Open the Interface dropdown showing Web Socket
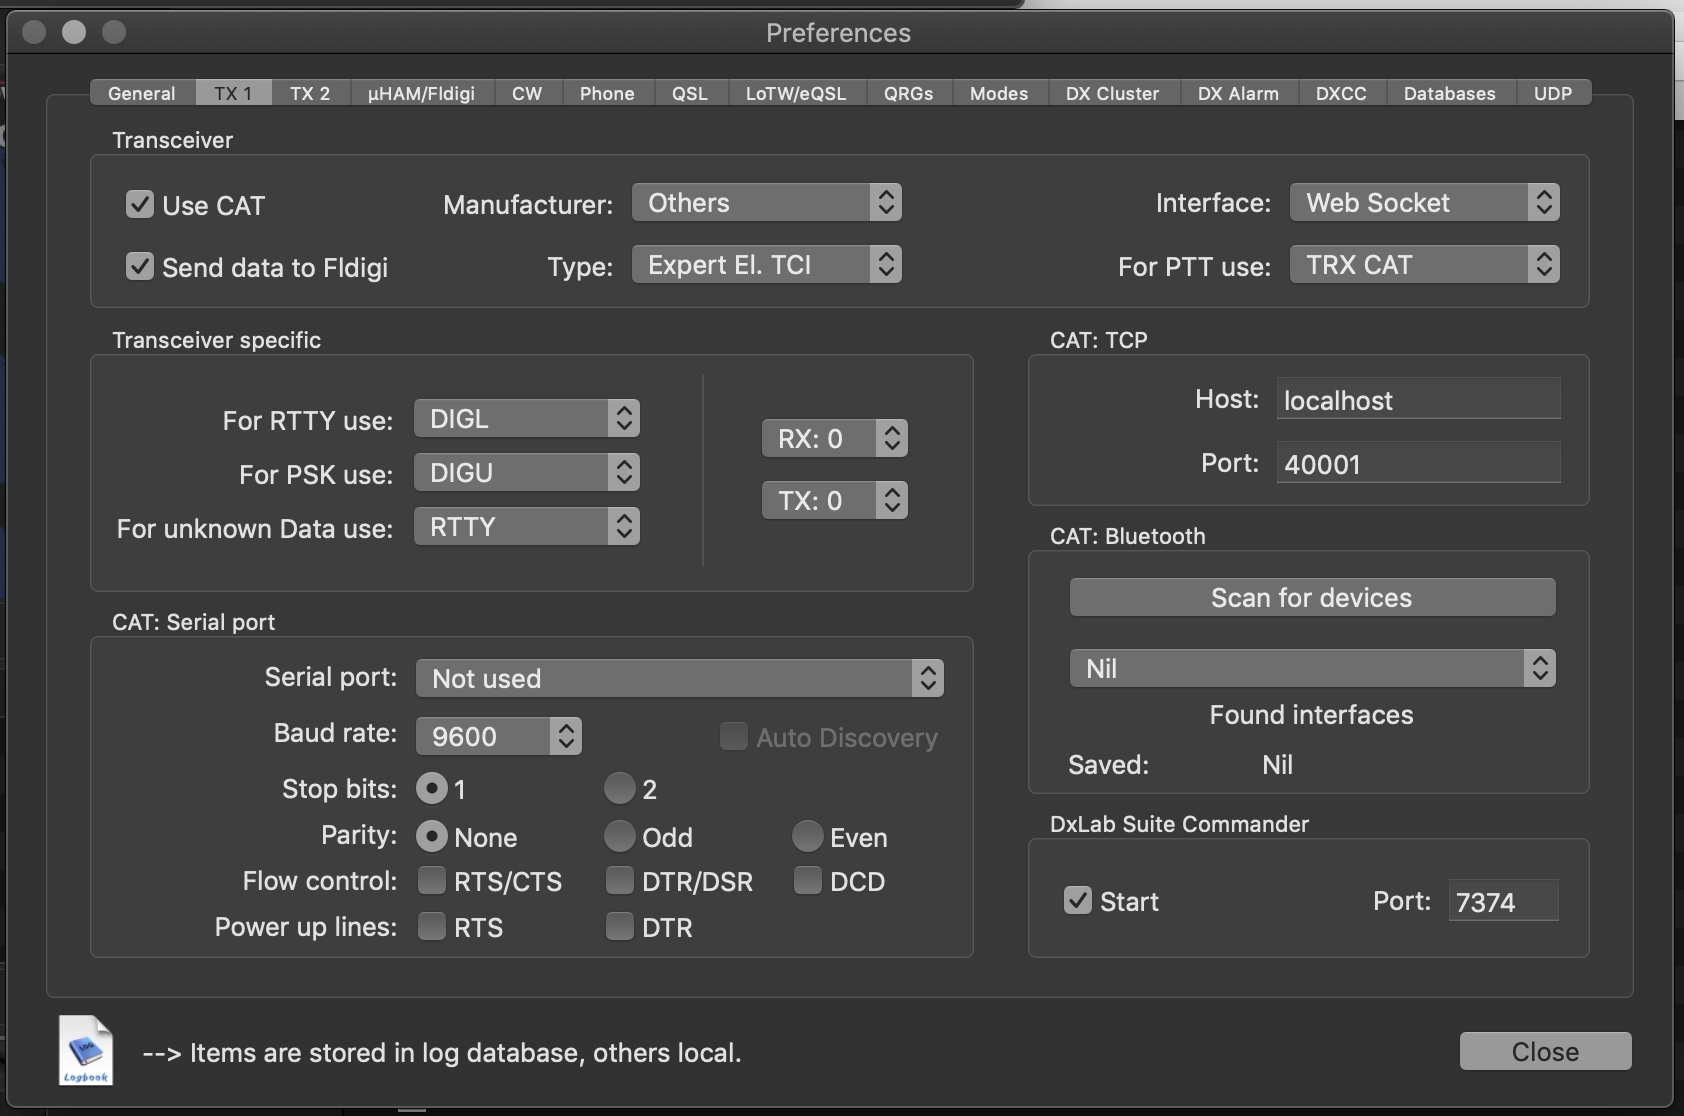The height and width of the screenshot is (1116, 1684). pyautogui.click(x=1424, y=203)
